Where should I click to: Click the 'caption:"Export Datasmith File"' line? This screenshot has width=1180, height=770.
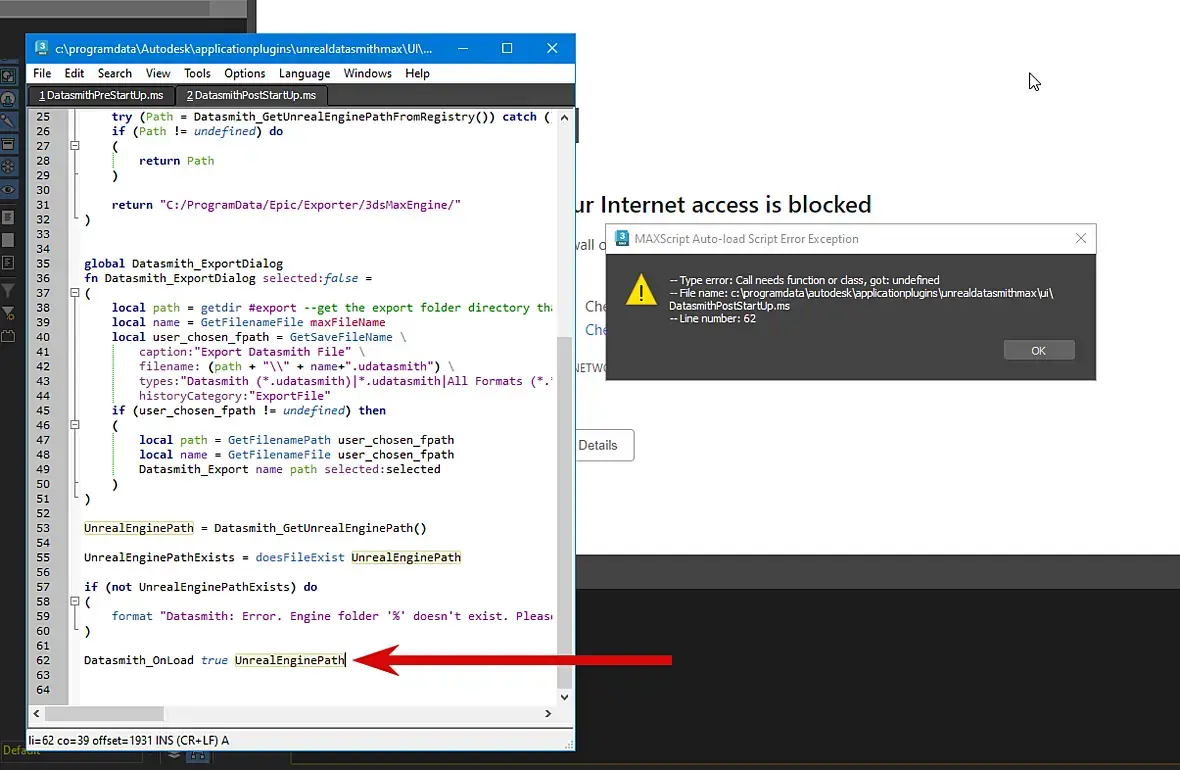[252, 352]
